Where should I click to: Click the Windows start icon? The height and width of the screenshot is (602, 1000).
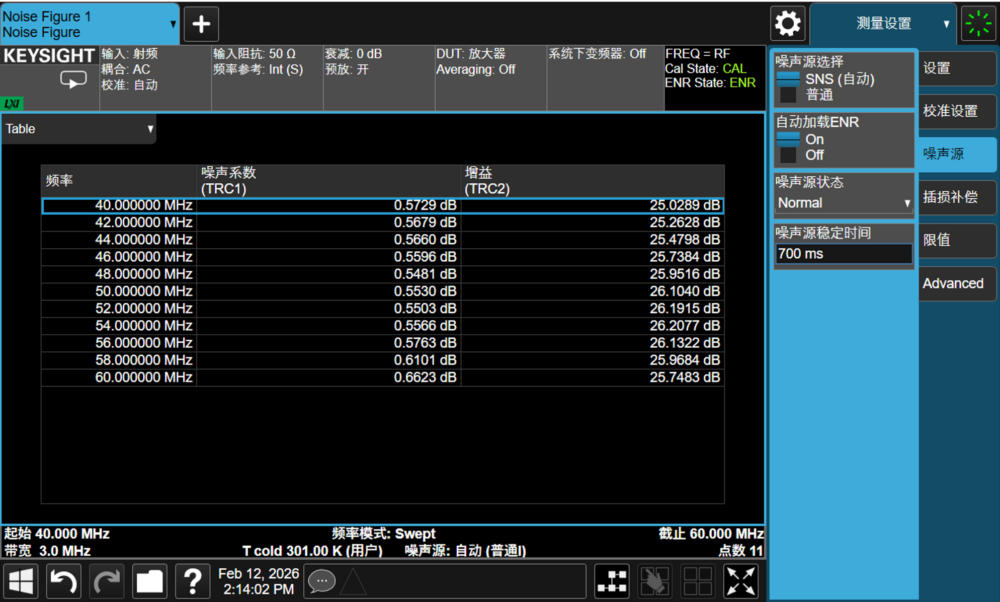click(22, 581)
